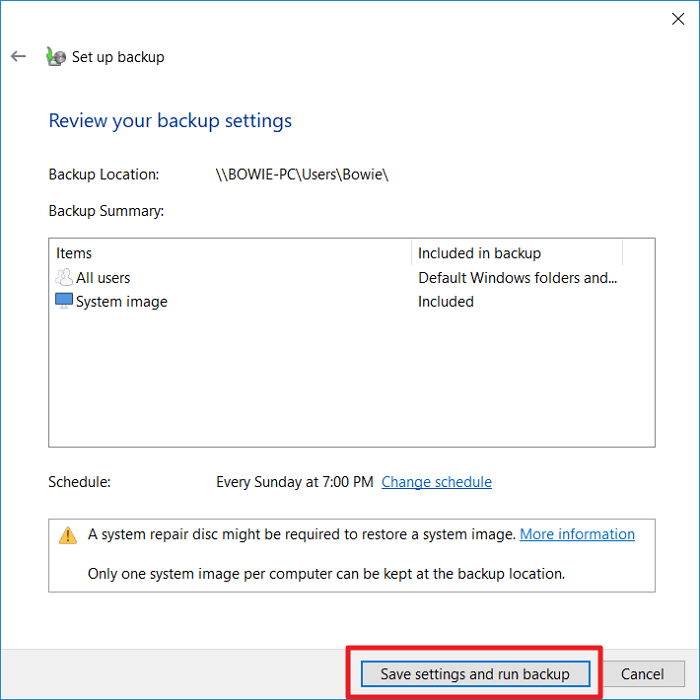The width and height of the screenshot is (700, 700).
Task: Click the Set up backup wizard icon
Action: [56, 56]
